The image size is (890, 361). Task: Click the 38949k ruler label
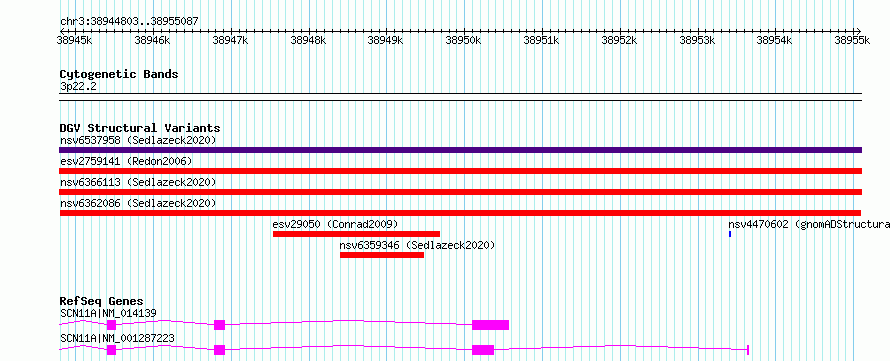pos(385,40)
